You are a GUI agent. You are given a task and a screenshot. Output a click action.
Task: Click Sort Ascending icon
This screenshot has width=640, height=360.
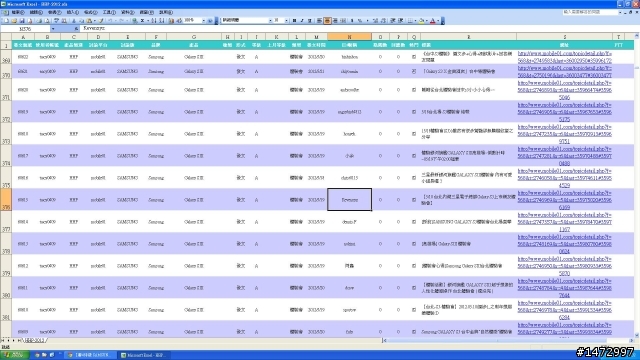(x=154, y=21)
